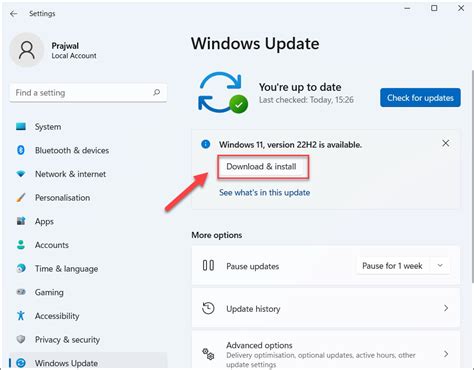Click Check for updates button
Screen dimensions: 474x370
pos(420,98)
